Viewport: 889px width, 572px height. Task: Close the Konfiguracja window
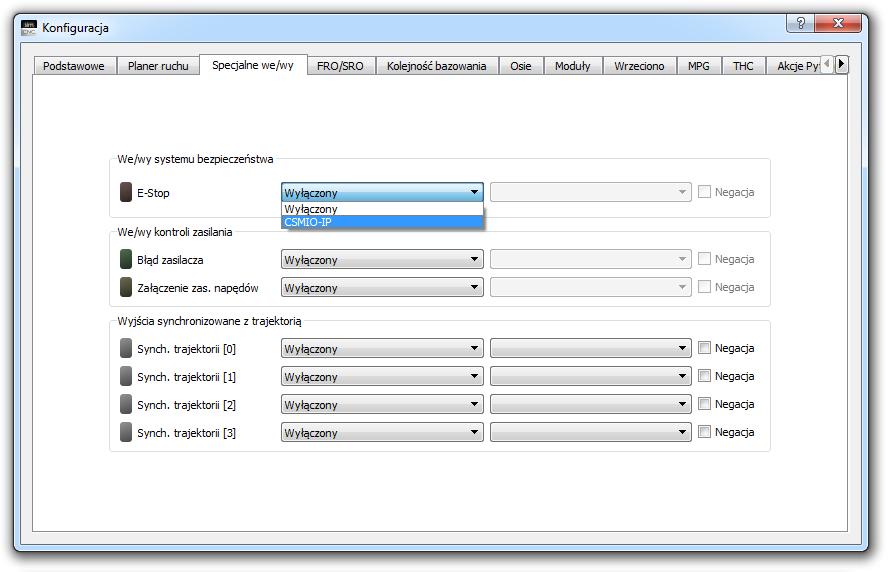(x=838, y=23)
